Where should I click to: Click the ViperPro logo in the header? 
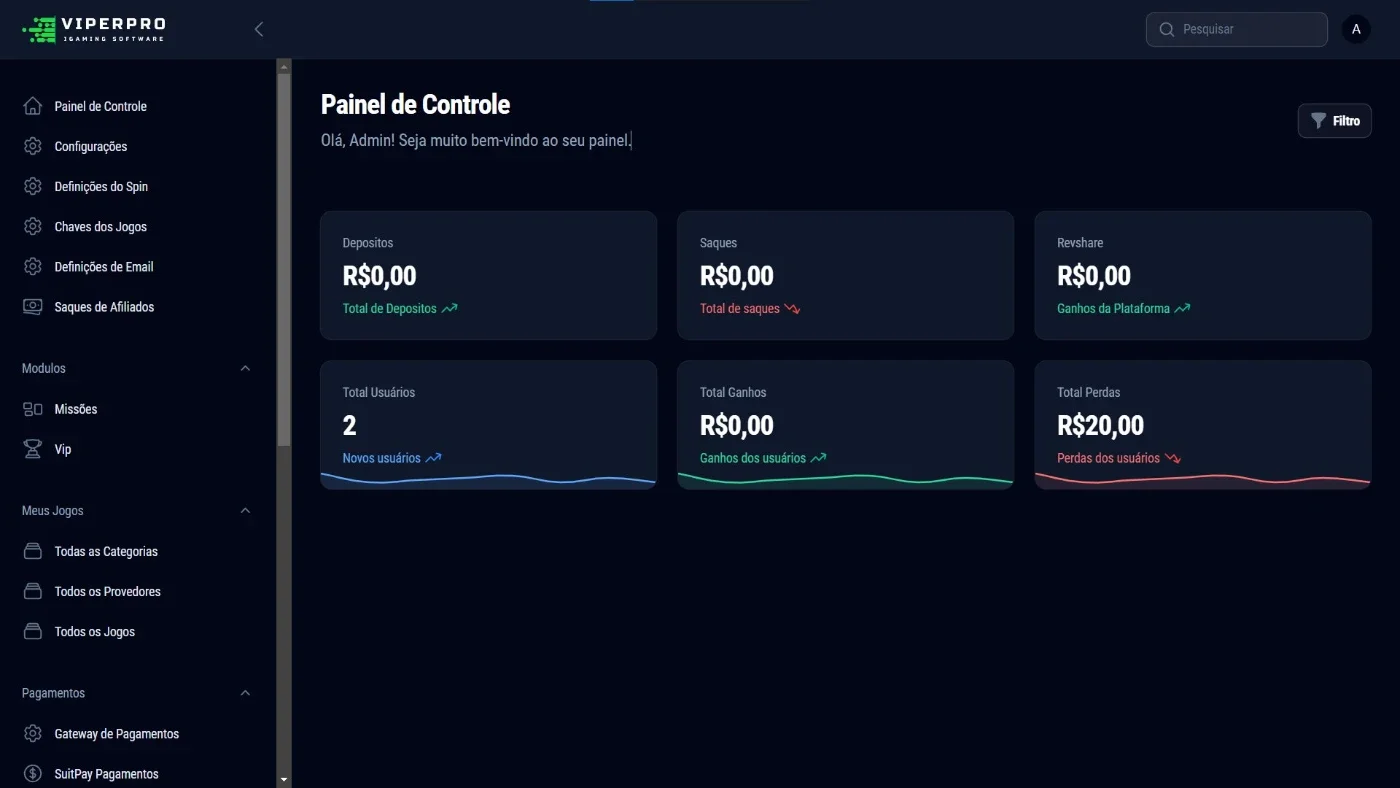tap(94, 29)
